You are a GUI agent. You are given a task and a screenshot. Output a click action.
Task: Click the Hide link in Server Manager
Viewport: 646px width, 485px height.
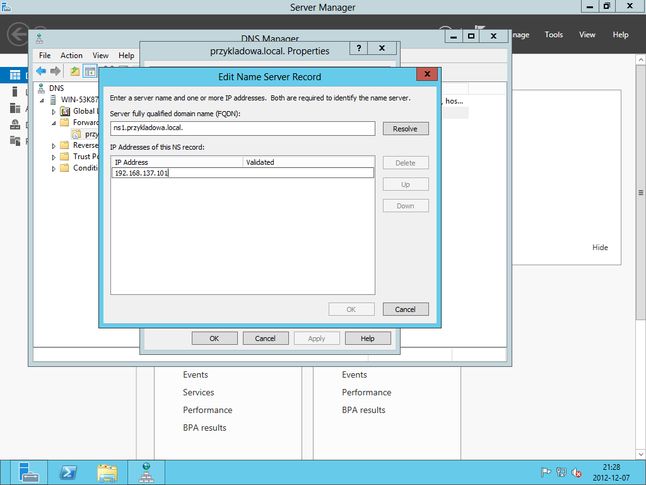(x=600, y=247)
